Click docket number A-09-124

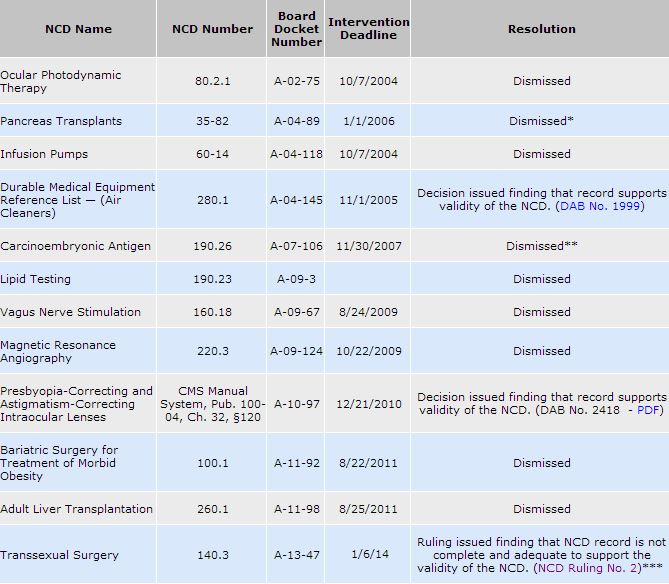click(x=297, y=351)
